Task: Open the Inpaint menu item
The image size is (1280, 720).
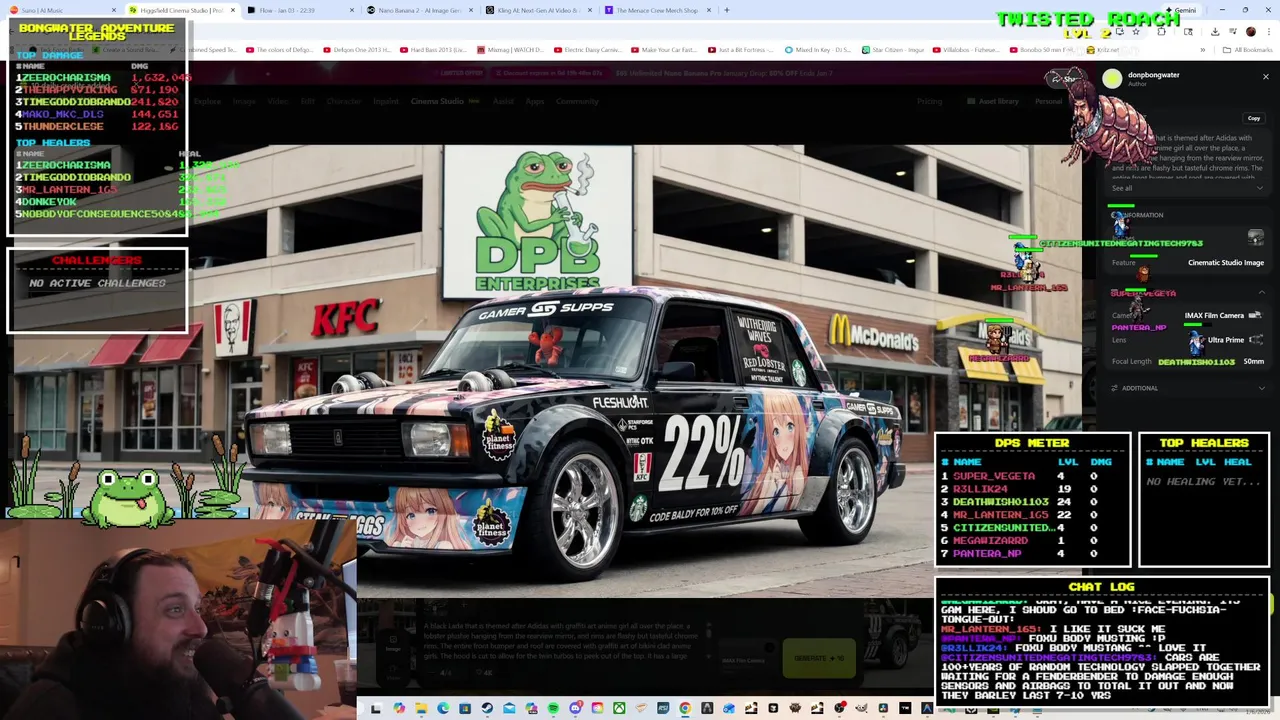Action: pos(386,101)
